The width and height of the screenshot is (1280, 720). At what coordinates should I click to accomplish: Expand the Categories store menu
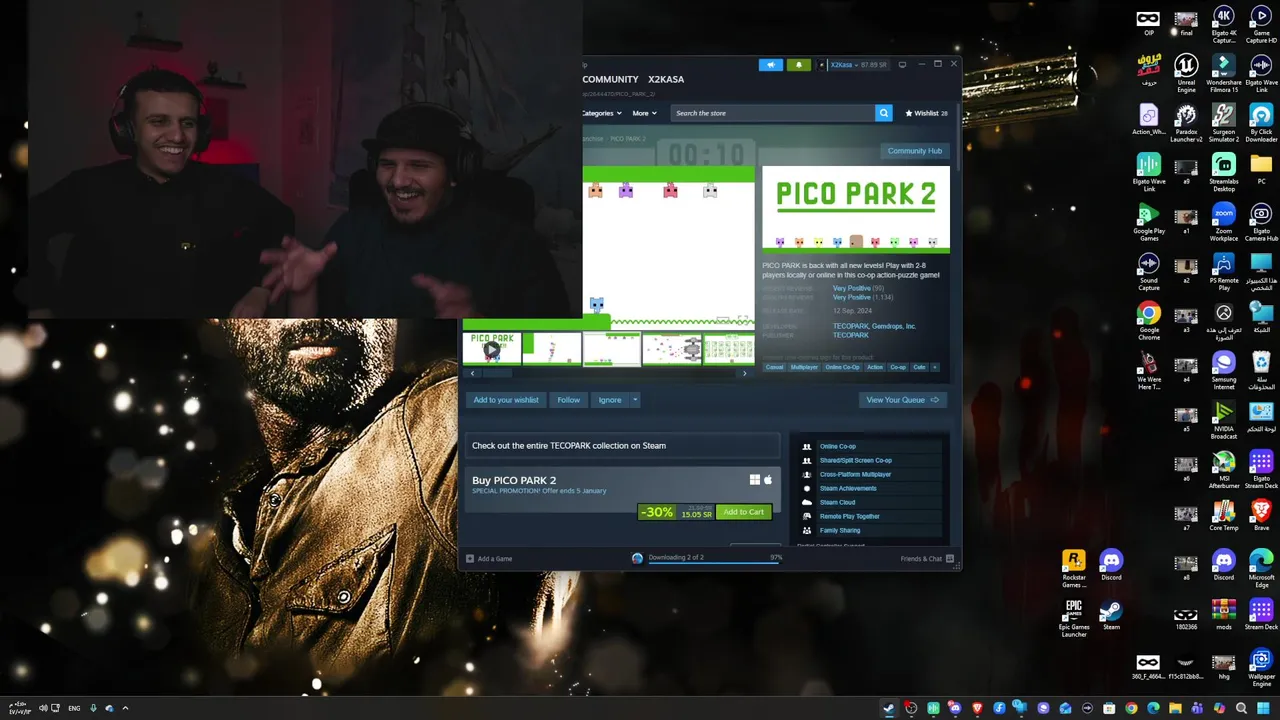point(602,113)
